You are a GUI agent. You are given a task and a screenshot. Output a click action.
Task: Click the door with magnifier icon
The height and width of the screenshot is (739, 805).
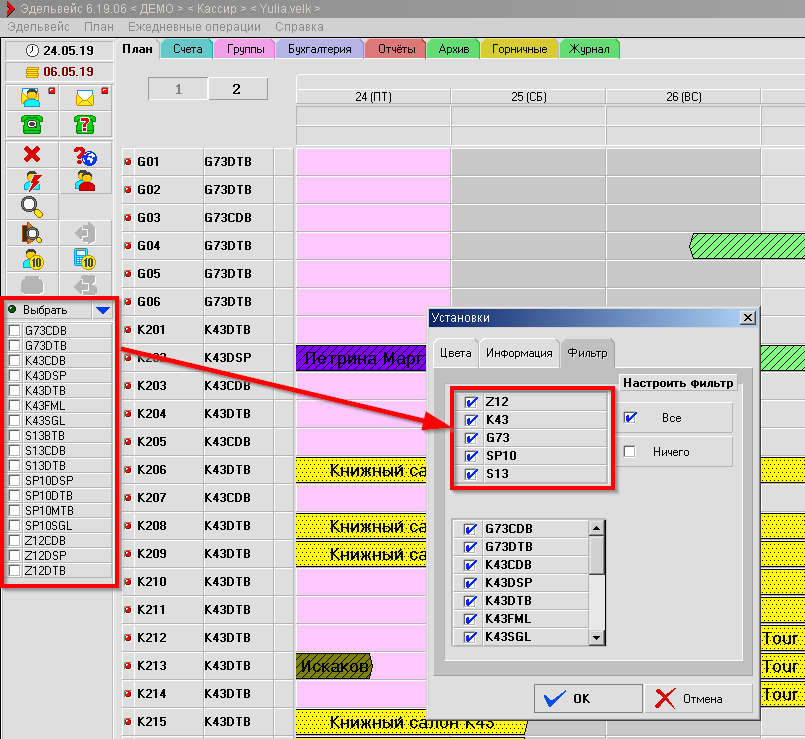pos(32,233)
